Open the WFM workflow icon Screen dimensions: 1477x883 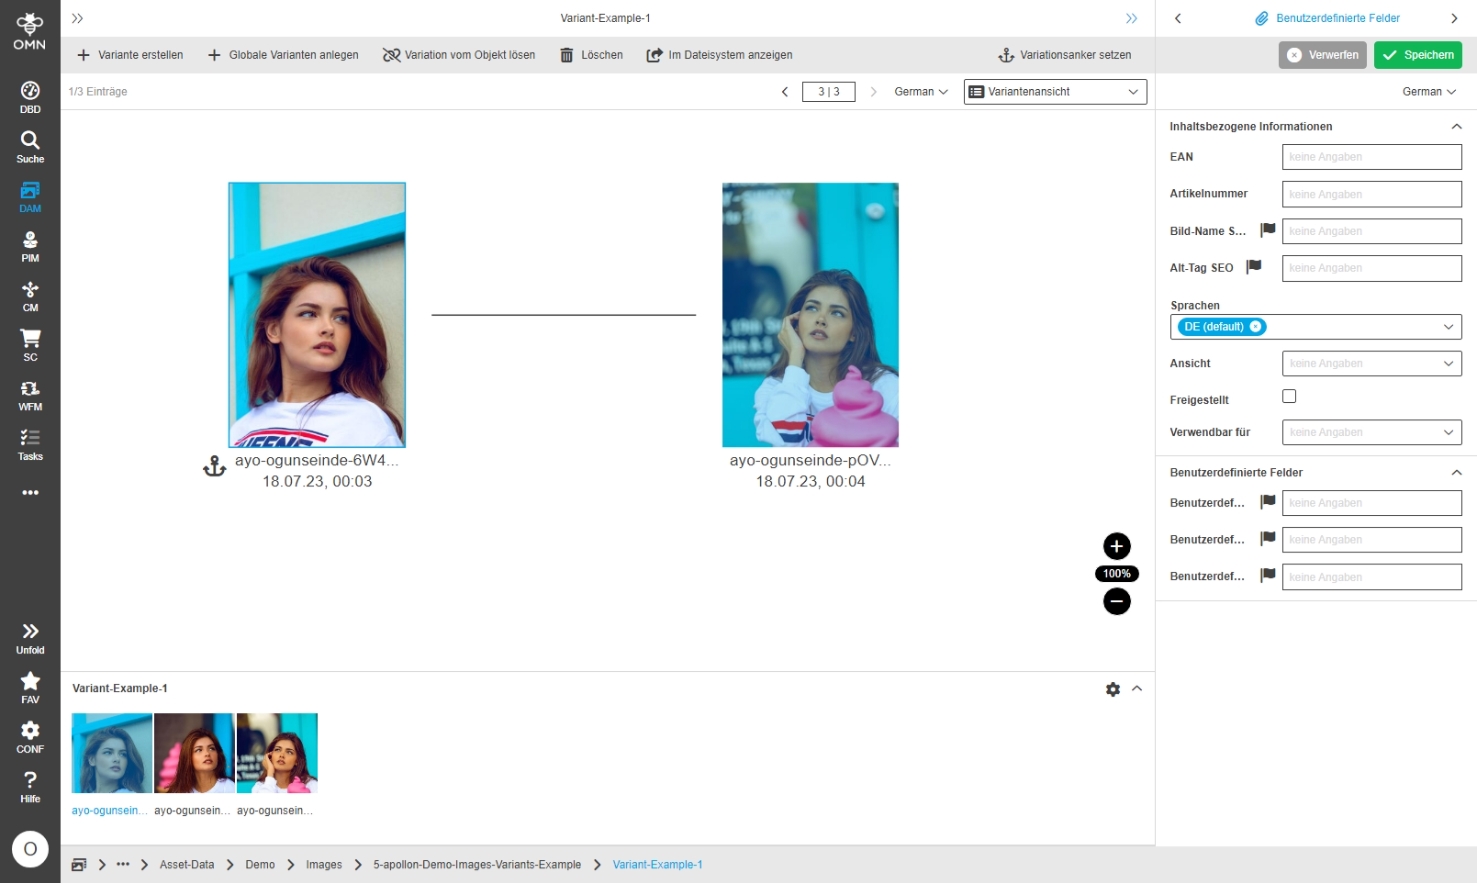coord(30,395)
